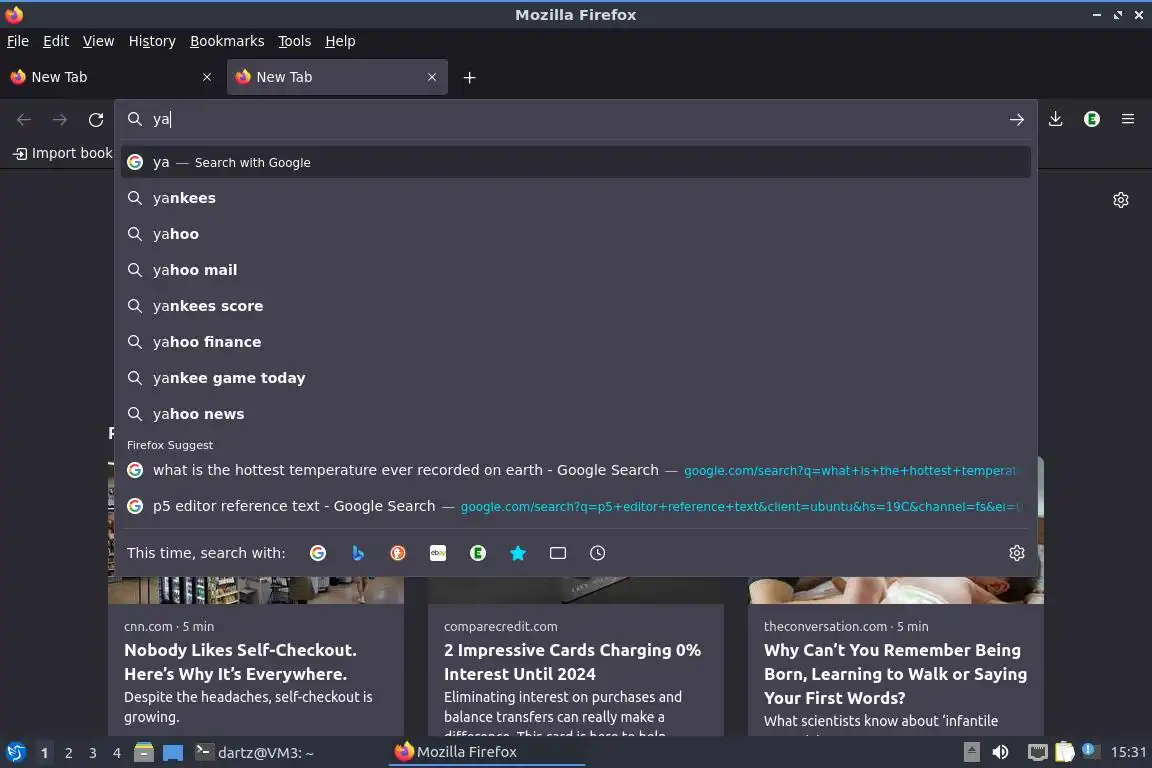
Task: Click the reload page button
Action: click(x=96, y=120)
